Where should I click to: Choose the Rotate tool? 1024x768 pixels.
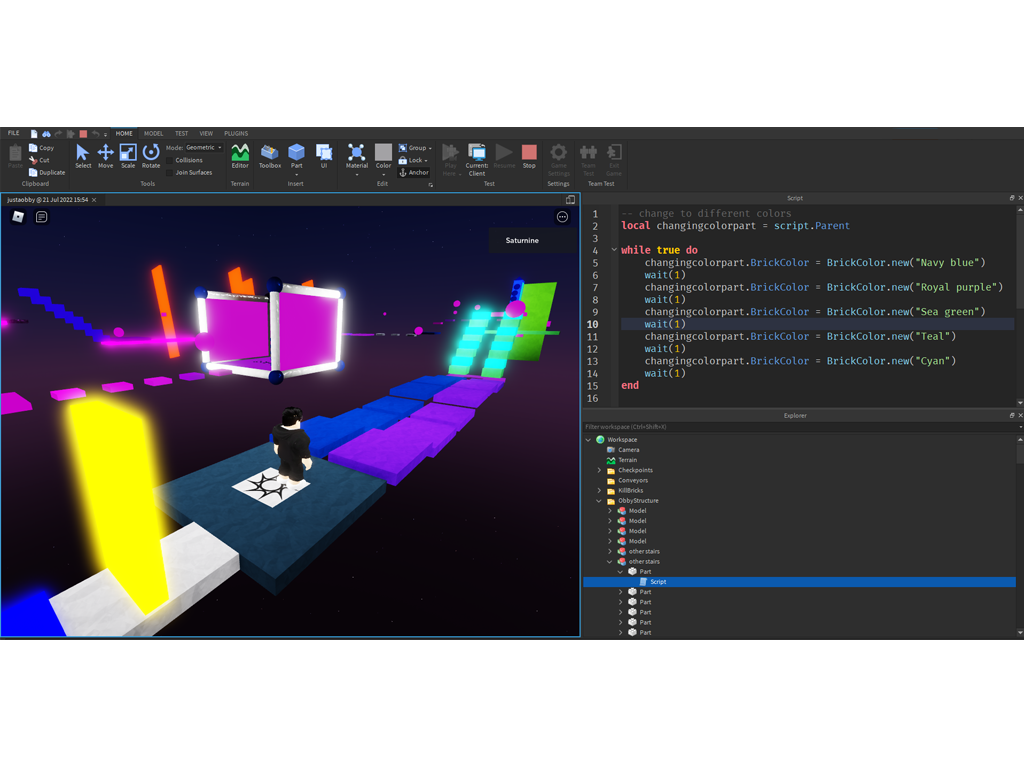pyautogui.click(x=151, y=154)
